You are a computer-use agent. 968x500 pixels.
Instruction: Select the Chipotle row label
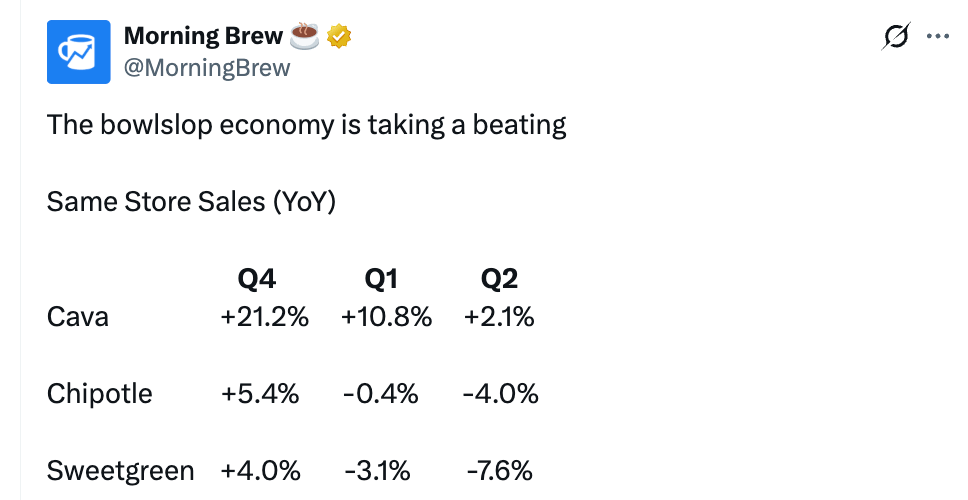[99, 394]
